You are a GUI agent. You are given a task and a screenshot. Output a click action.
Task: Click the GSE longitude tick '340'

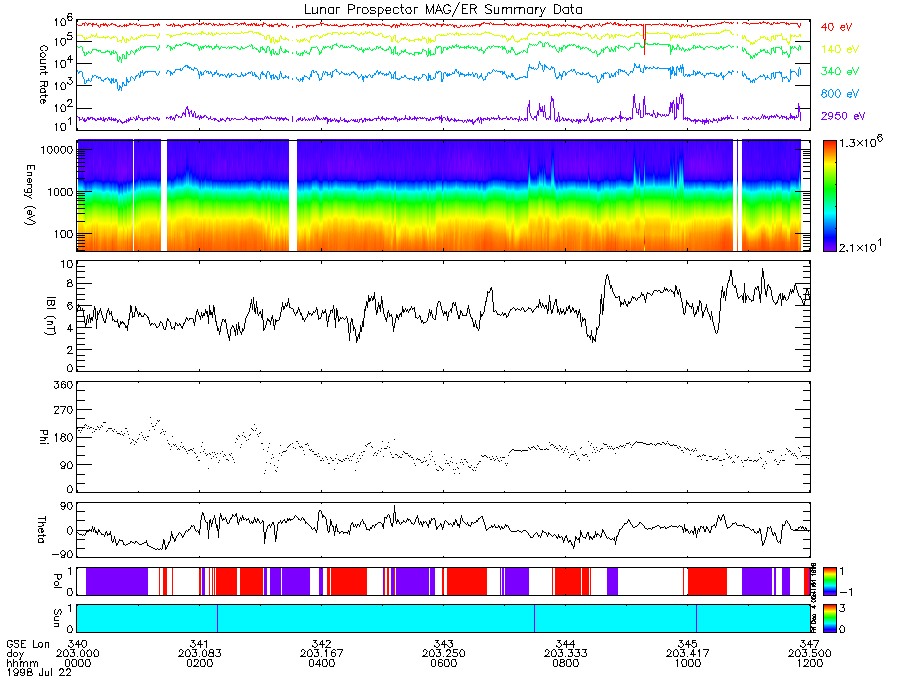(77, 644)
